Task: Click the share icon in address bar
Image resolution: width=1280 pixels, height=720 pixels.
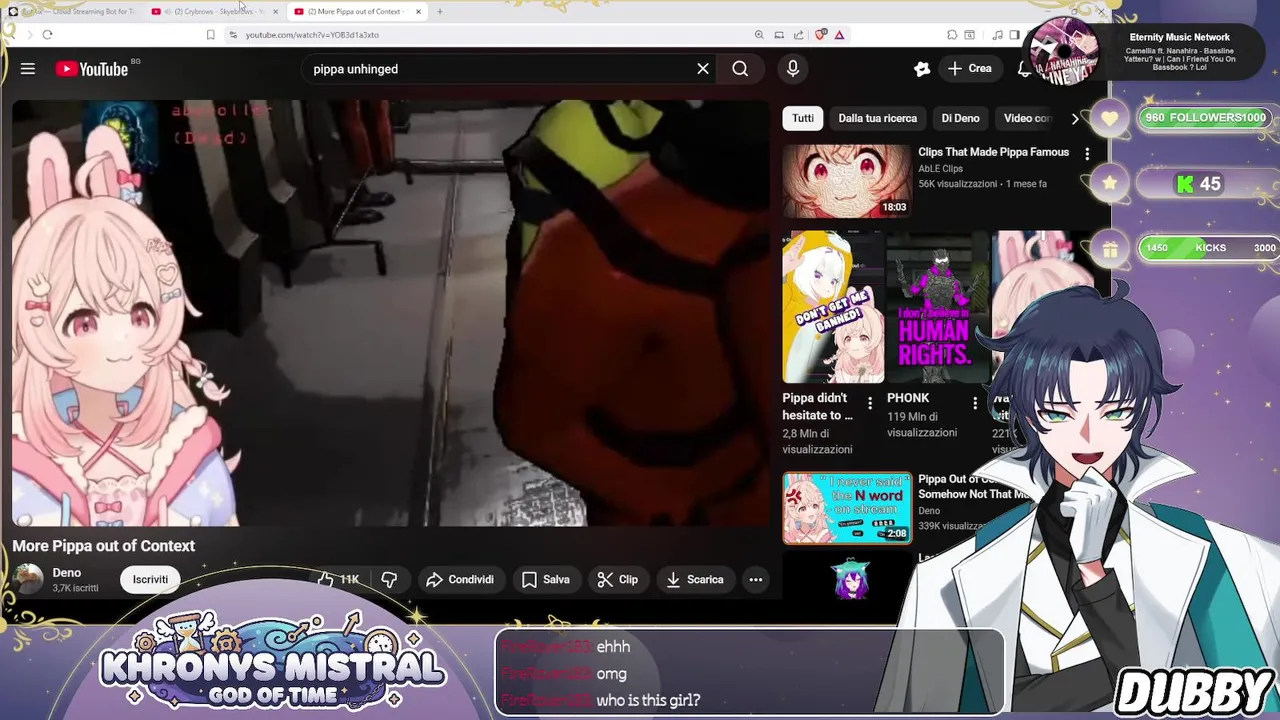Action: tap(800, 35)
